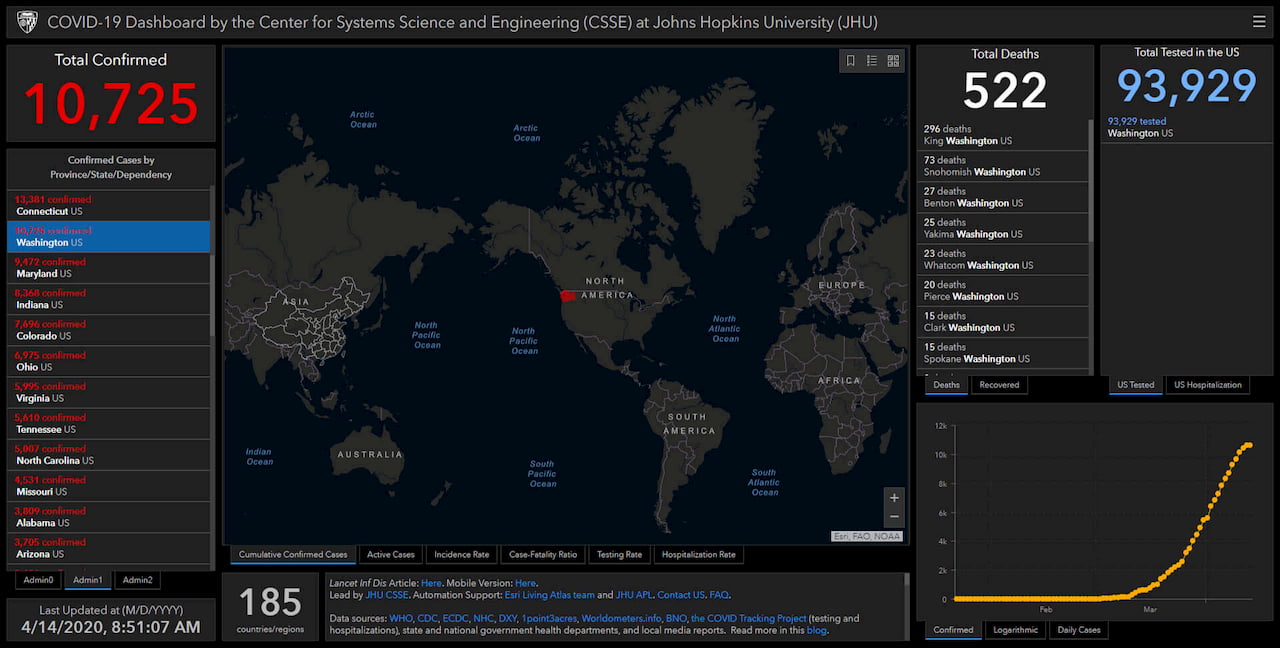Click the red Washington state on map

[x=570, y=296]
